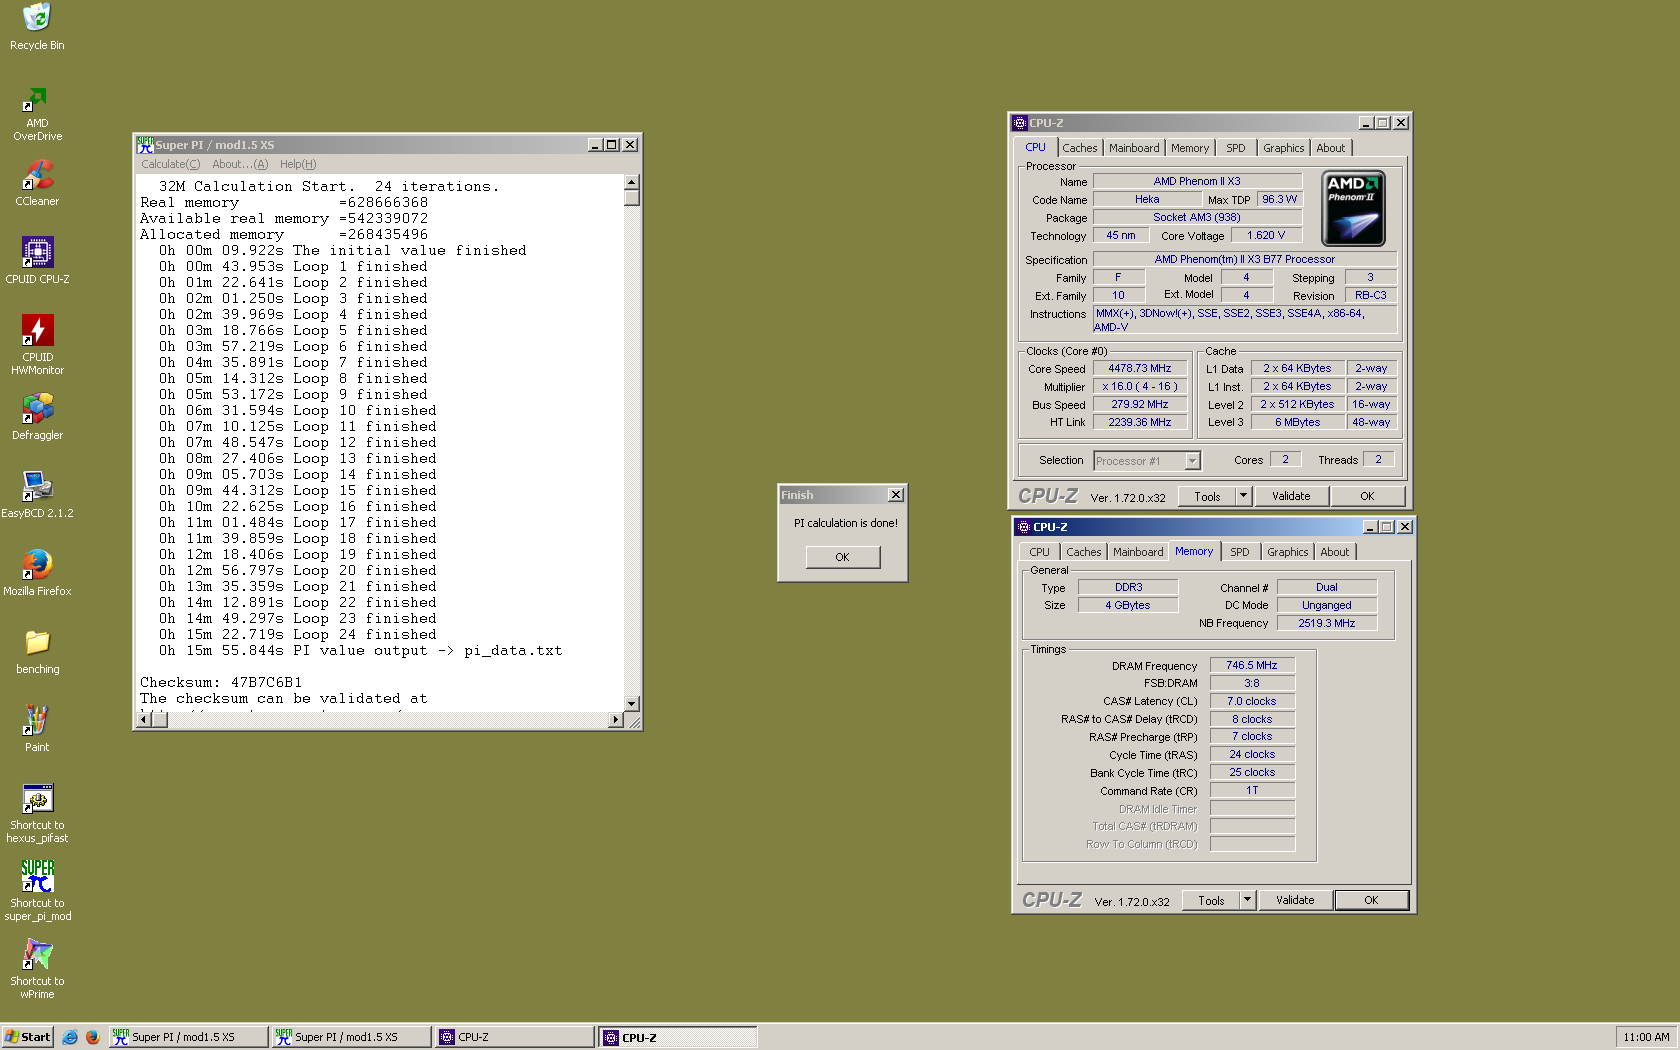Viewport: 1680px width, 1050px height.
Task: Select Graphics tab in top CPU-Z
Action: coord(1283,148)
